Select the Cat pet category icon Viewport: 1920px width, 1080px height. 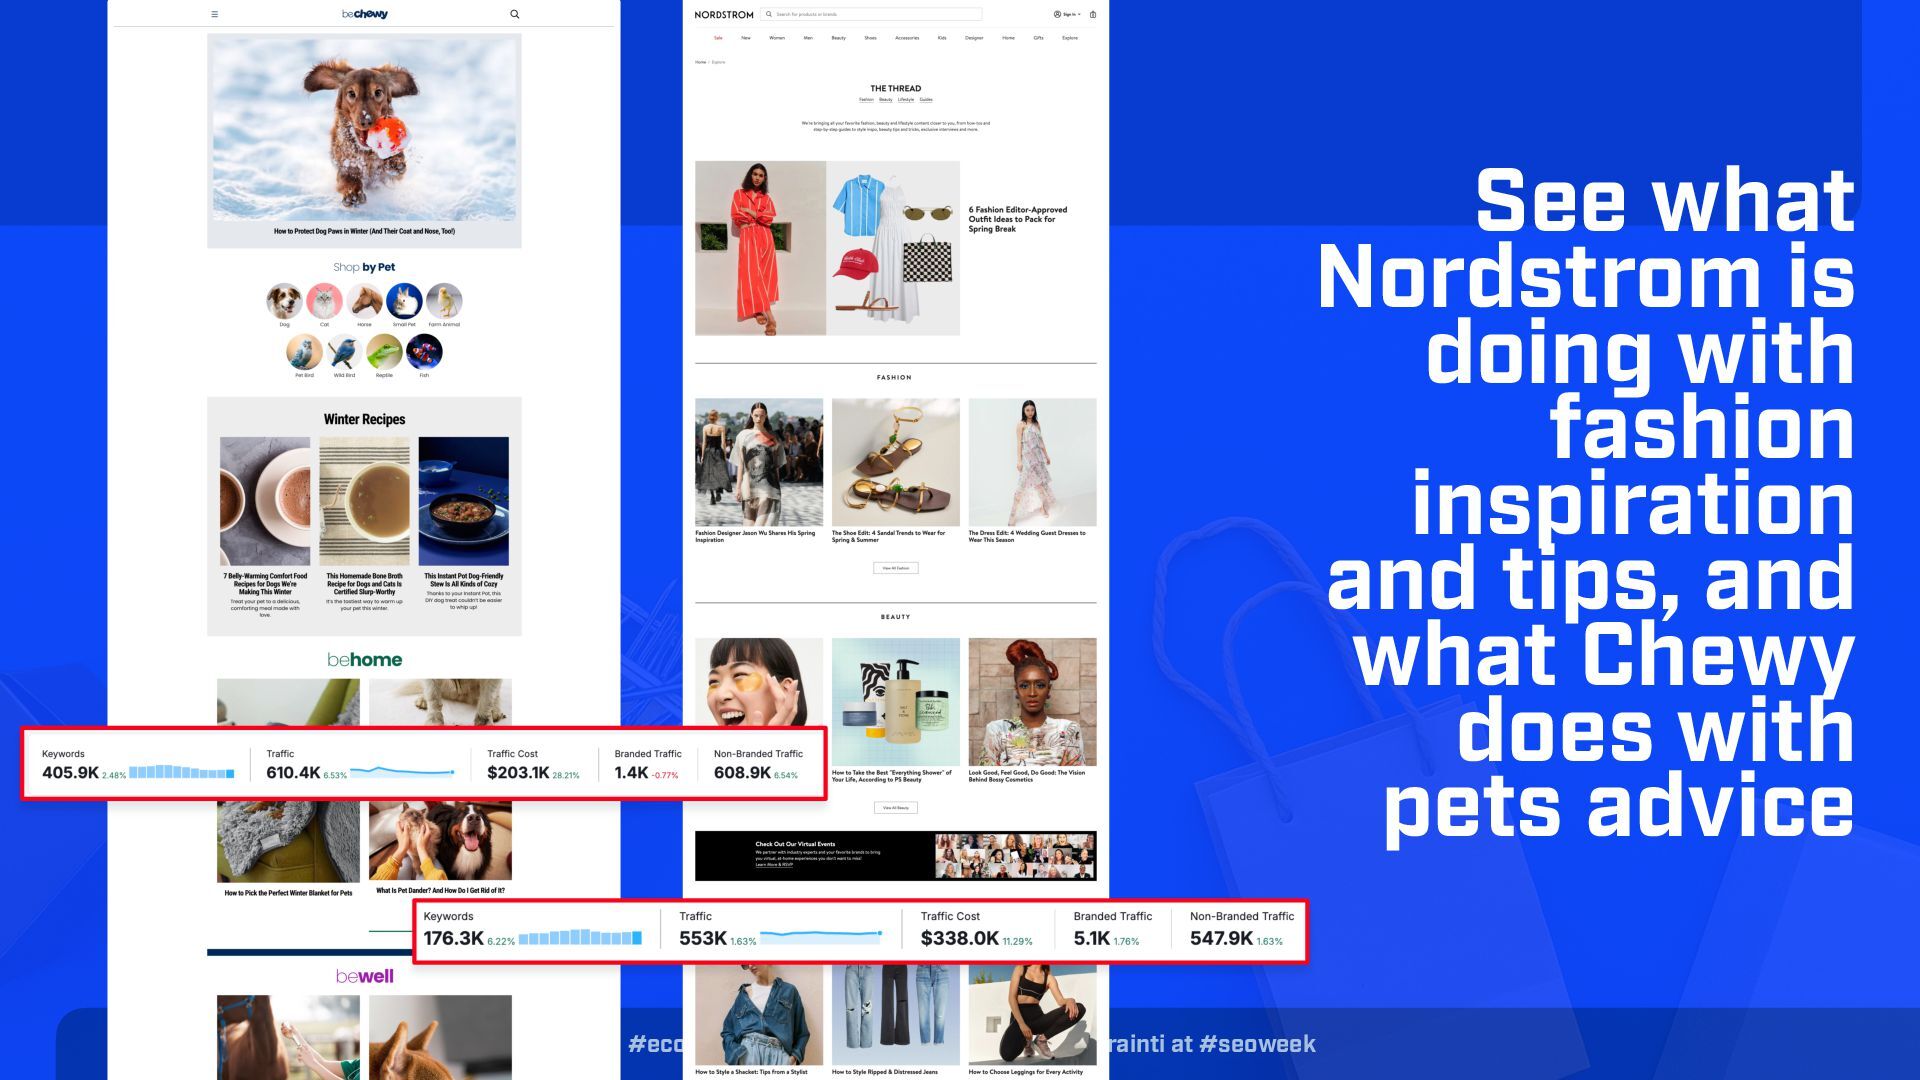pyautogui.click(x=324, y=300)
